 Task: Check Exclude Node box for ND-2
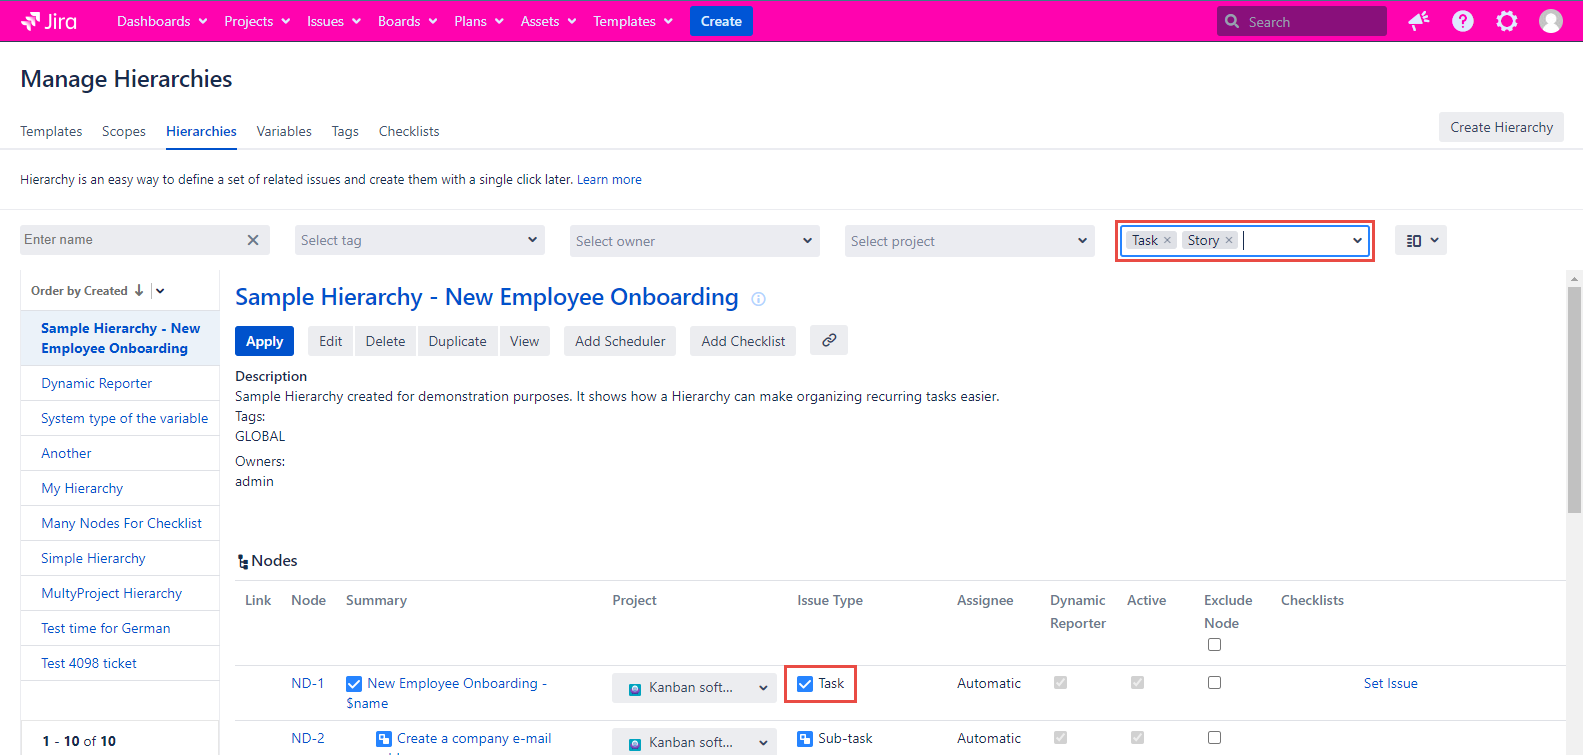tap(1214, 738)
